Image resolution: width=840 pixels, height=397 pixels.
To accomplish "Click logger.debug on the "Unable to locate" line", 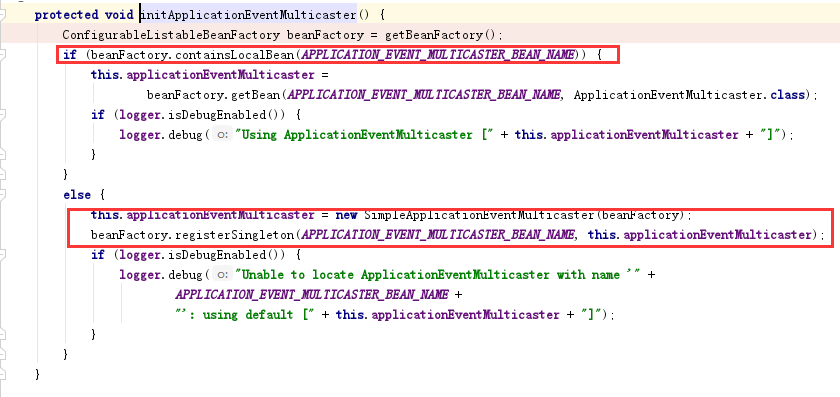I will click(x=161, y=275).
